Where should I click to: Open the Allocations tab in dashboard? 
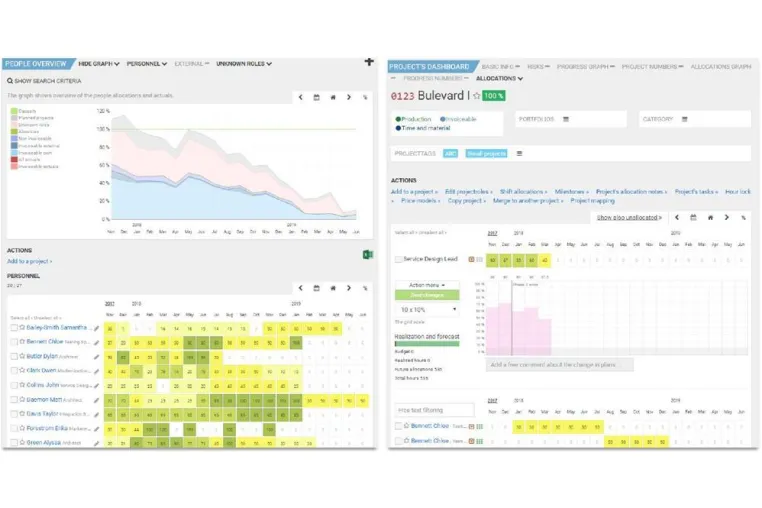coord(499,78)
